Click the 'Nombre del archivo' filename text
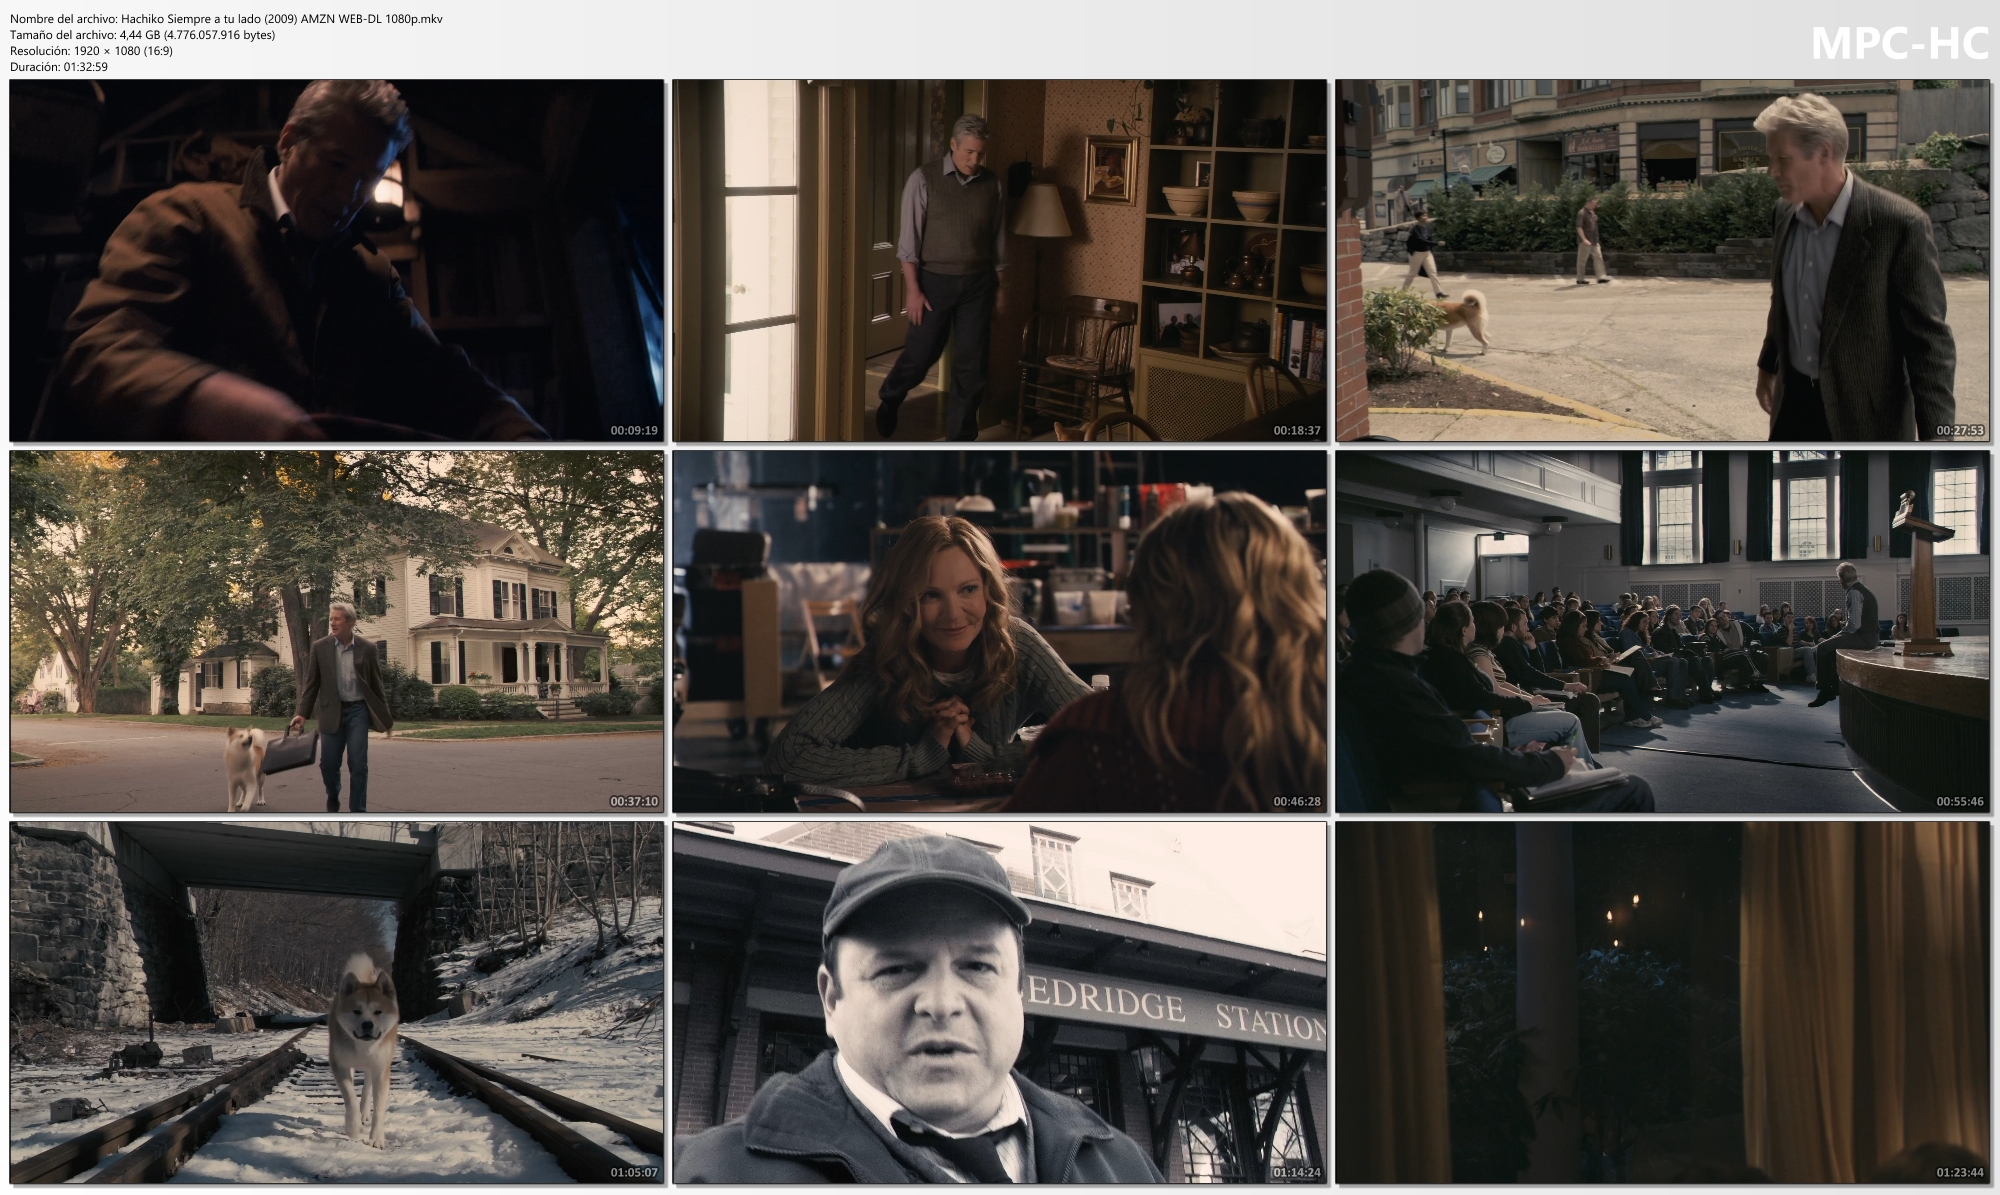 (x=226, y=19)
